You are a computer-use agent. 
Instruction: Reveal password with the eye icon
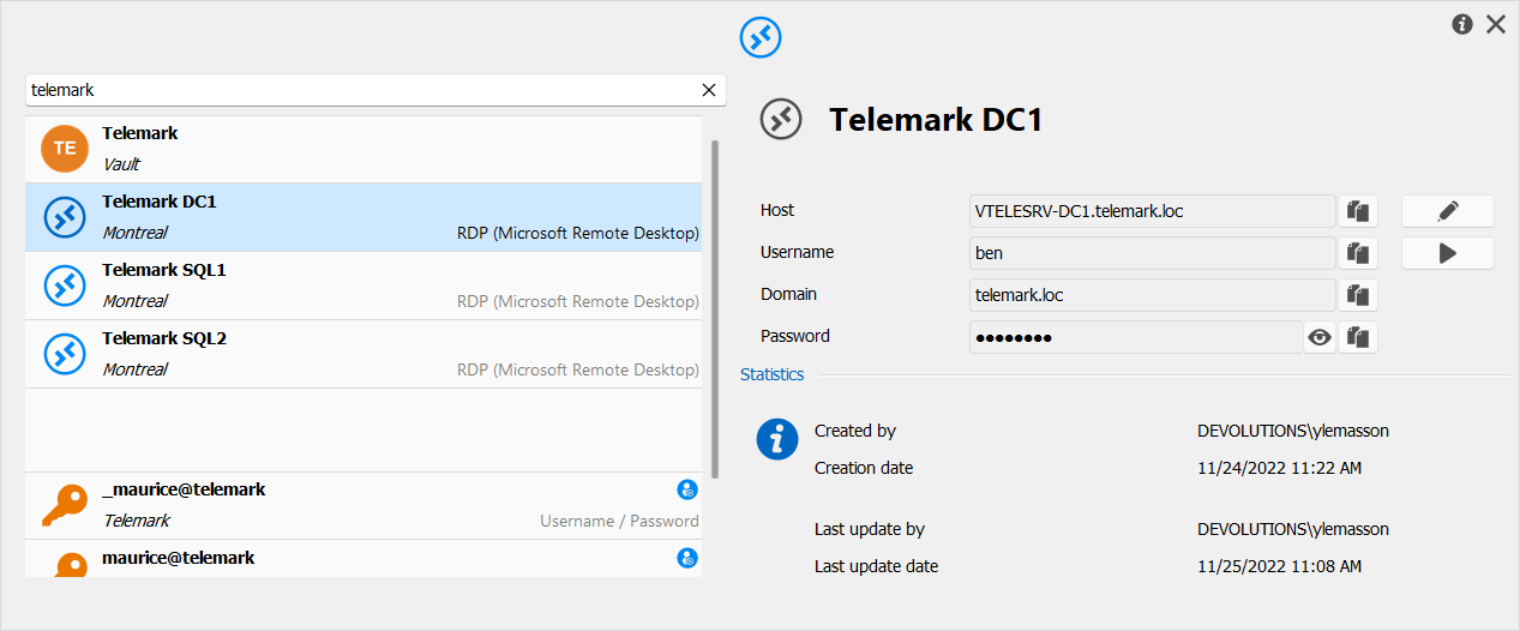(x=1320, y=337)
